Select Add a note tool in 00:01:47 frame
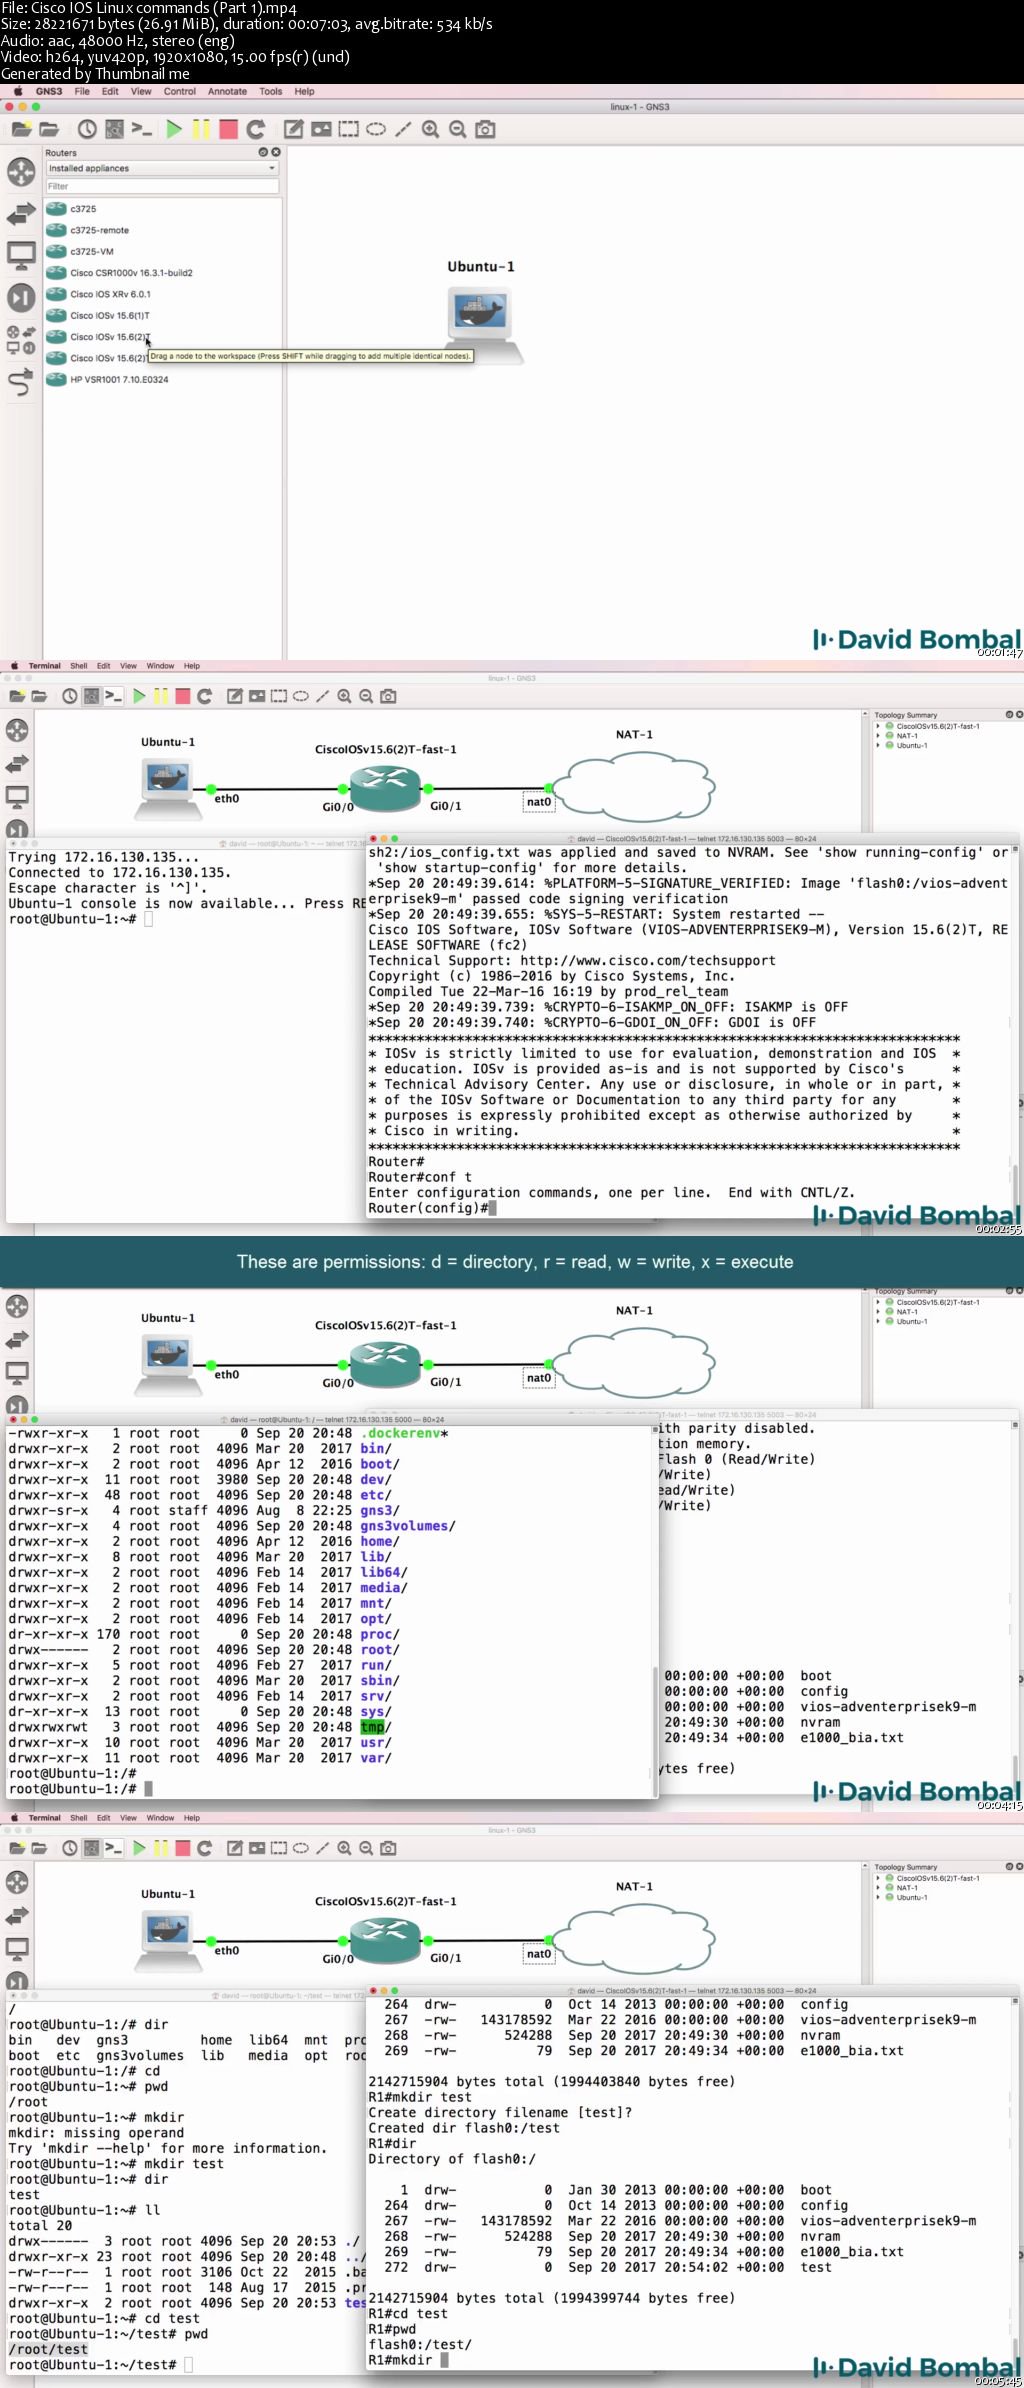This screenshot has height=2388, width=1024. (x=294, y=129)
